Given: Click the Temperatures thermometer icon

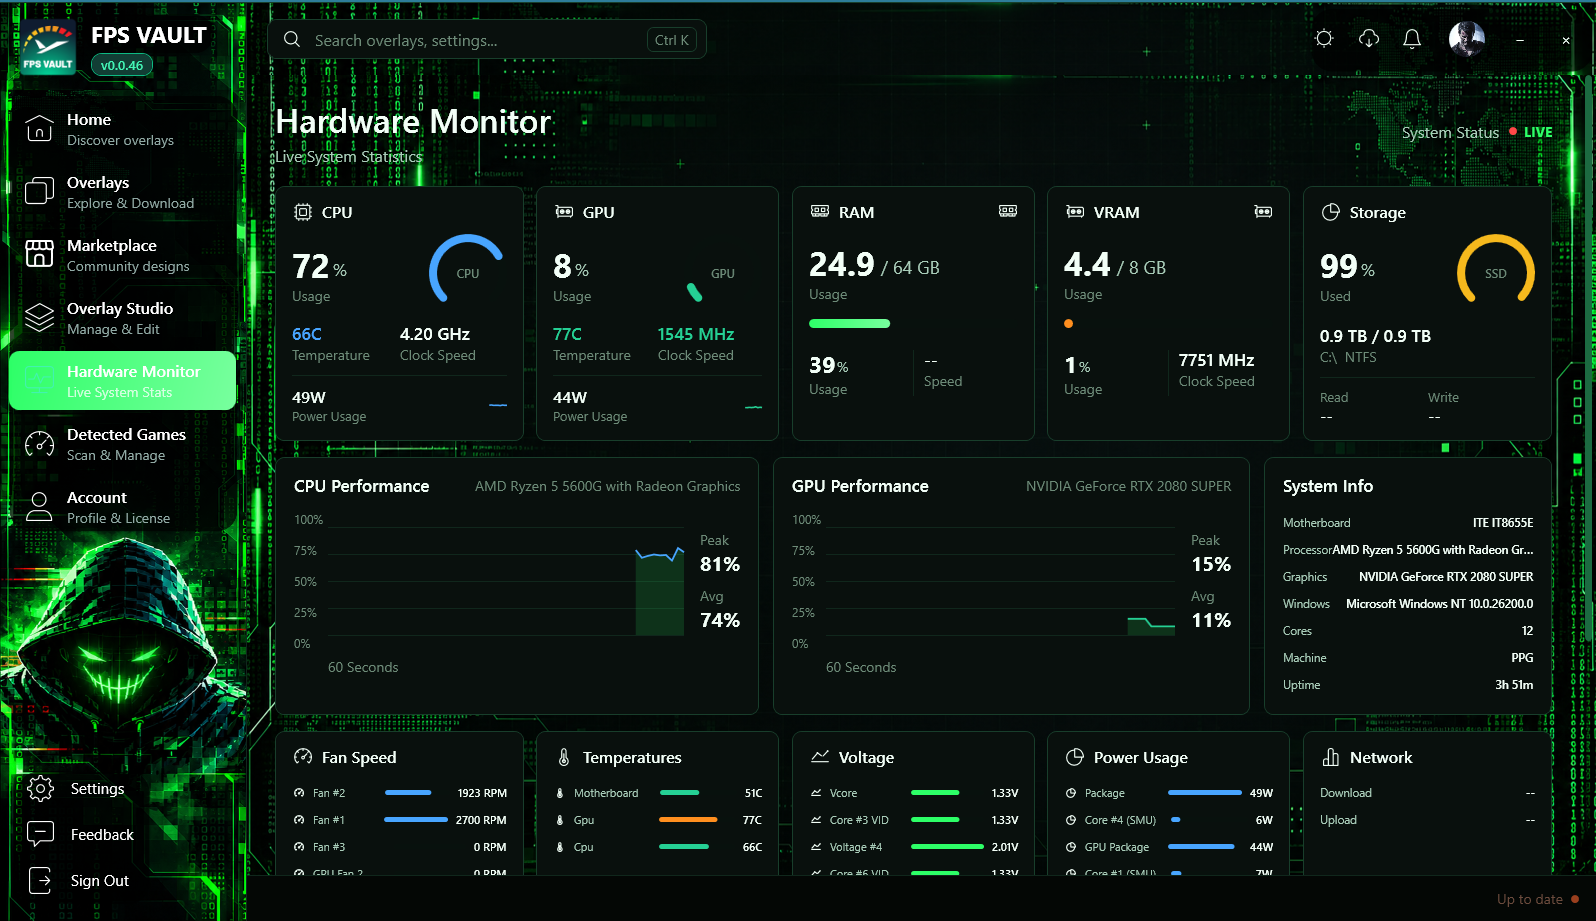Looking at the screenshot, I should pyautogui.click(x=564, y=757).
